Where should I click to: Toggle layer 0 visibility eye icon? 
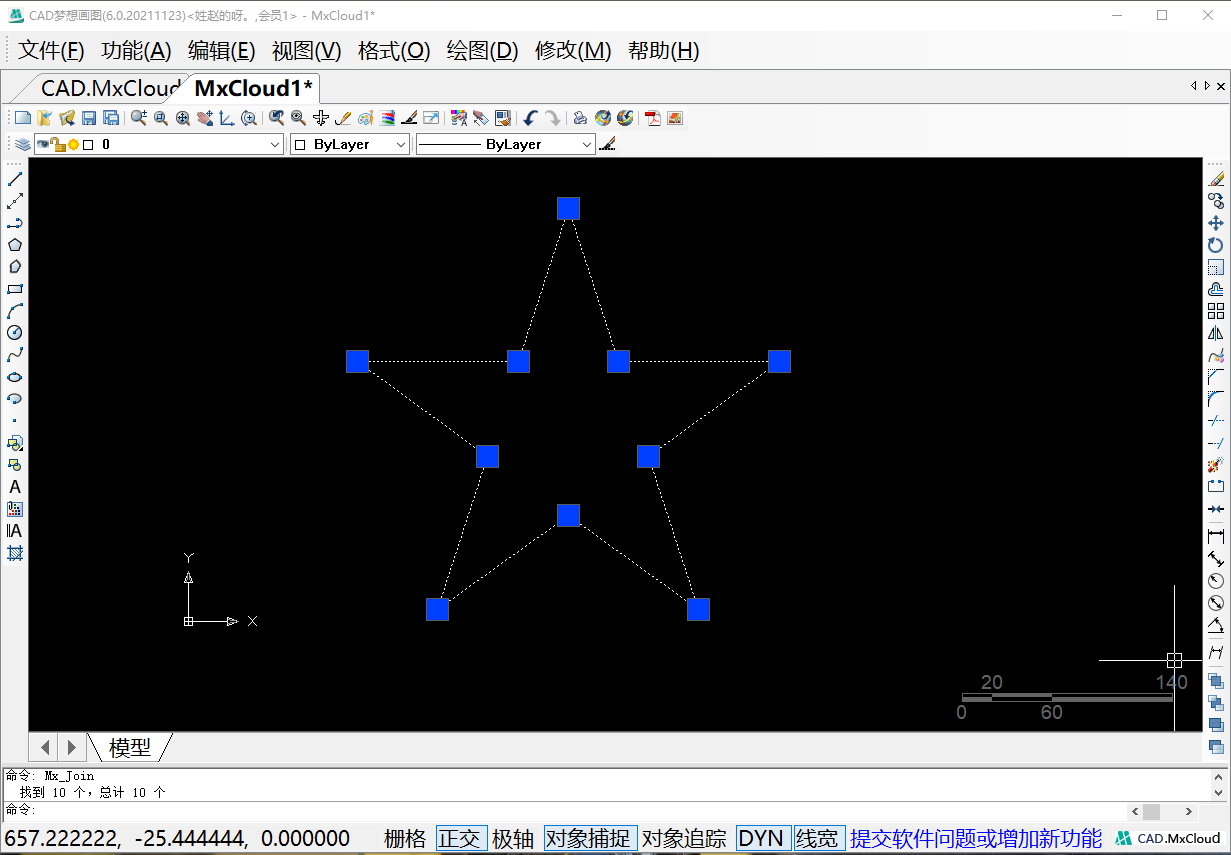pos(43,145)
